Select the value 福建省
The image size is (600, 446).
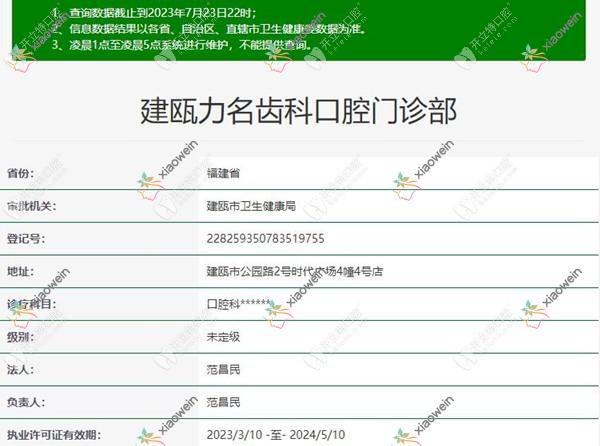tap(223, 173)
